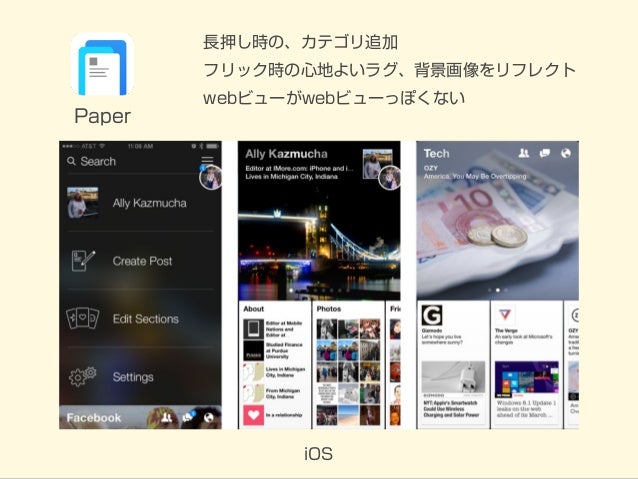Open messages icon in Facebook bar
Screen dimensions: 638x479
click(188, 417)
